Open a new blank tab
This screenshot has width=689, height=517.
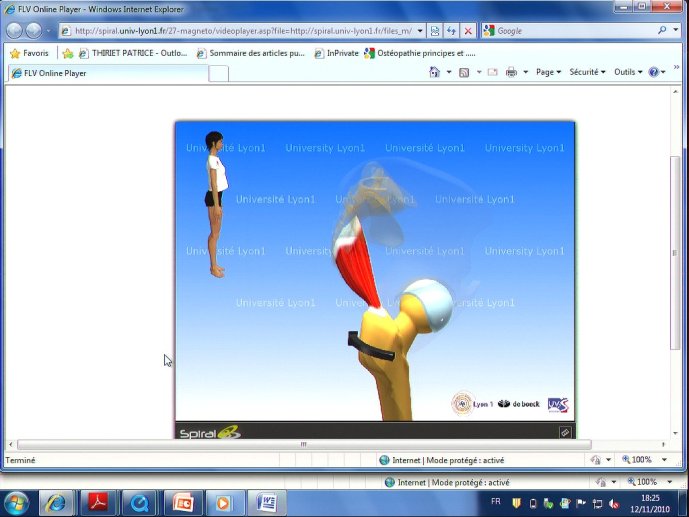tap(218, 73)
